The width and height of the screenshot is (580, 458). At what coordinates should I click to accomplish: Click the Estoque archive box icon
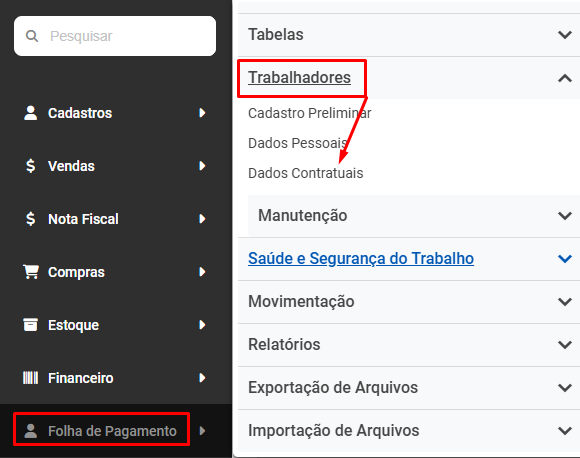(31, 325)
